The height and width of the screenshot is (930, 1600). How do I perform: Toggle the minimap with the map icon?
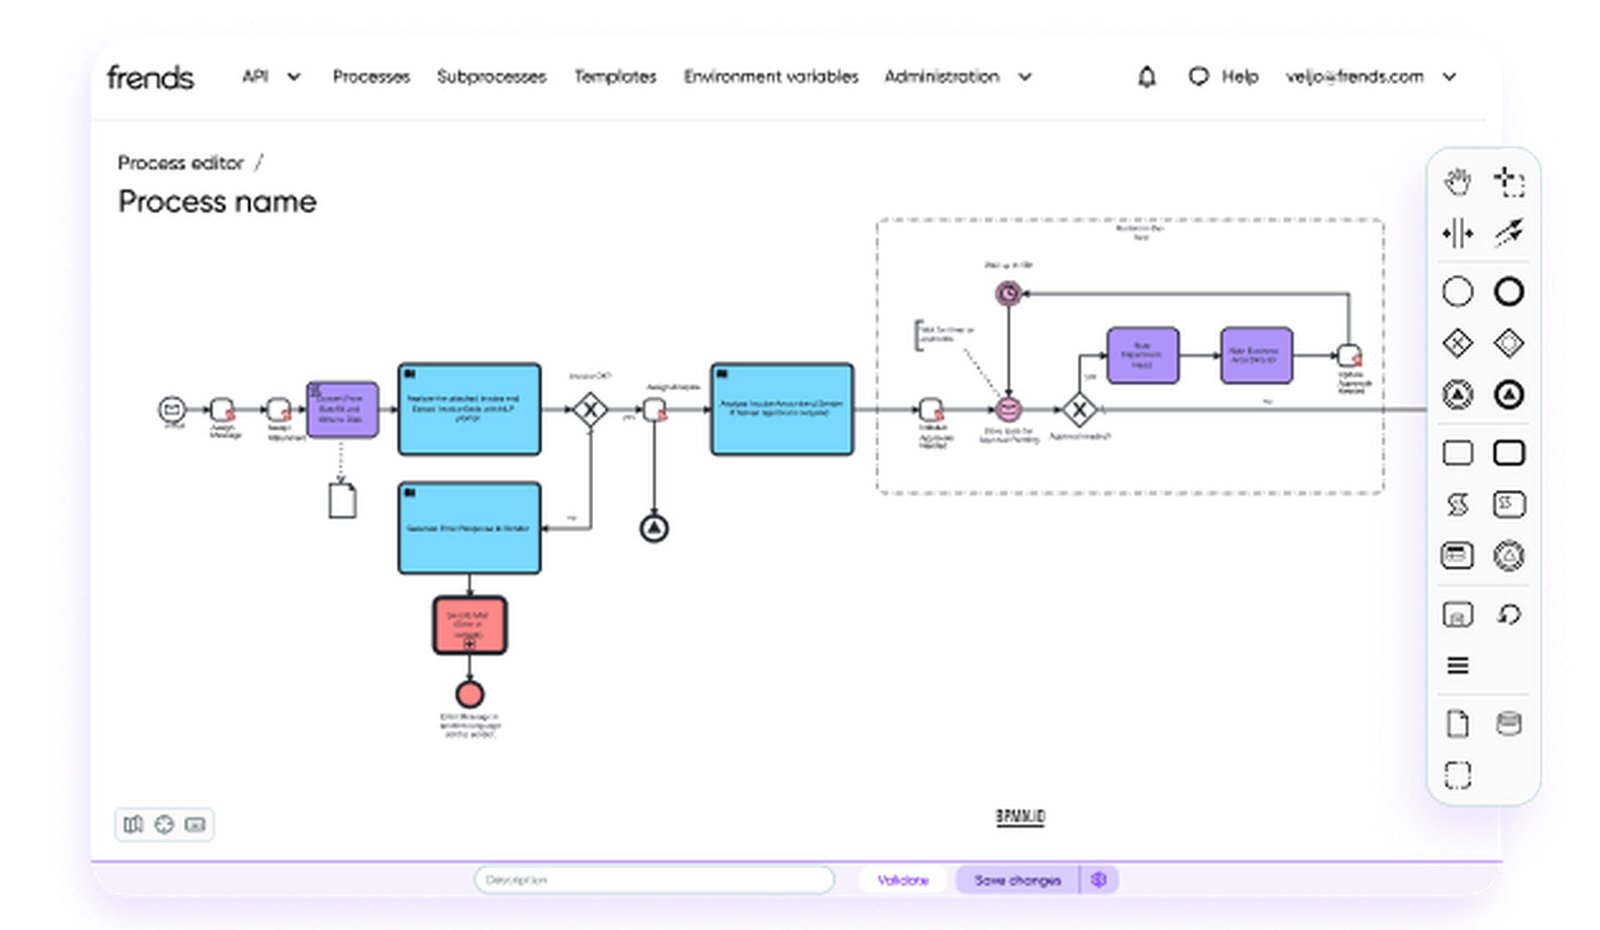point(133,824)
